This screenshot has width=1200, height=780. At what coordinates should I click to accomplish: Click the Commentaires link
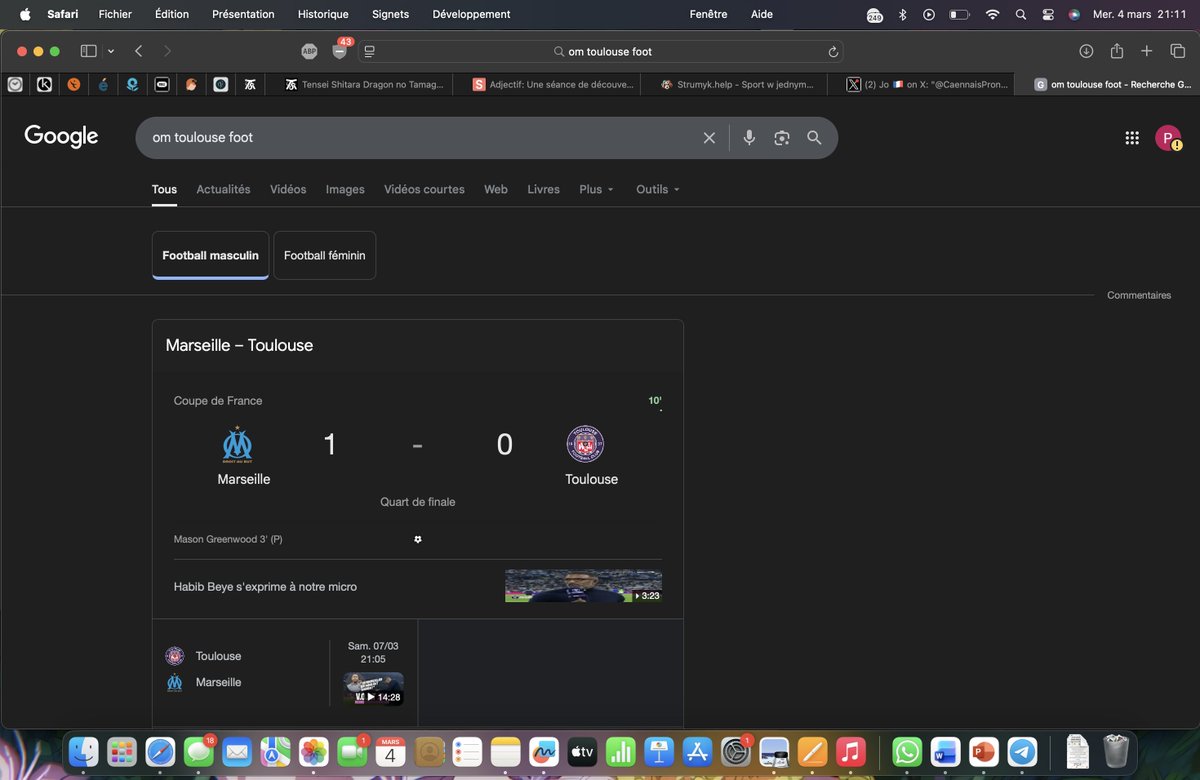point(1139,295)
